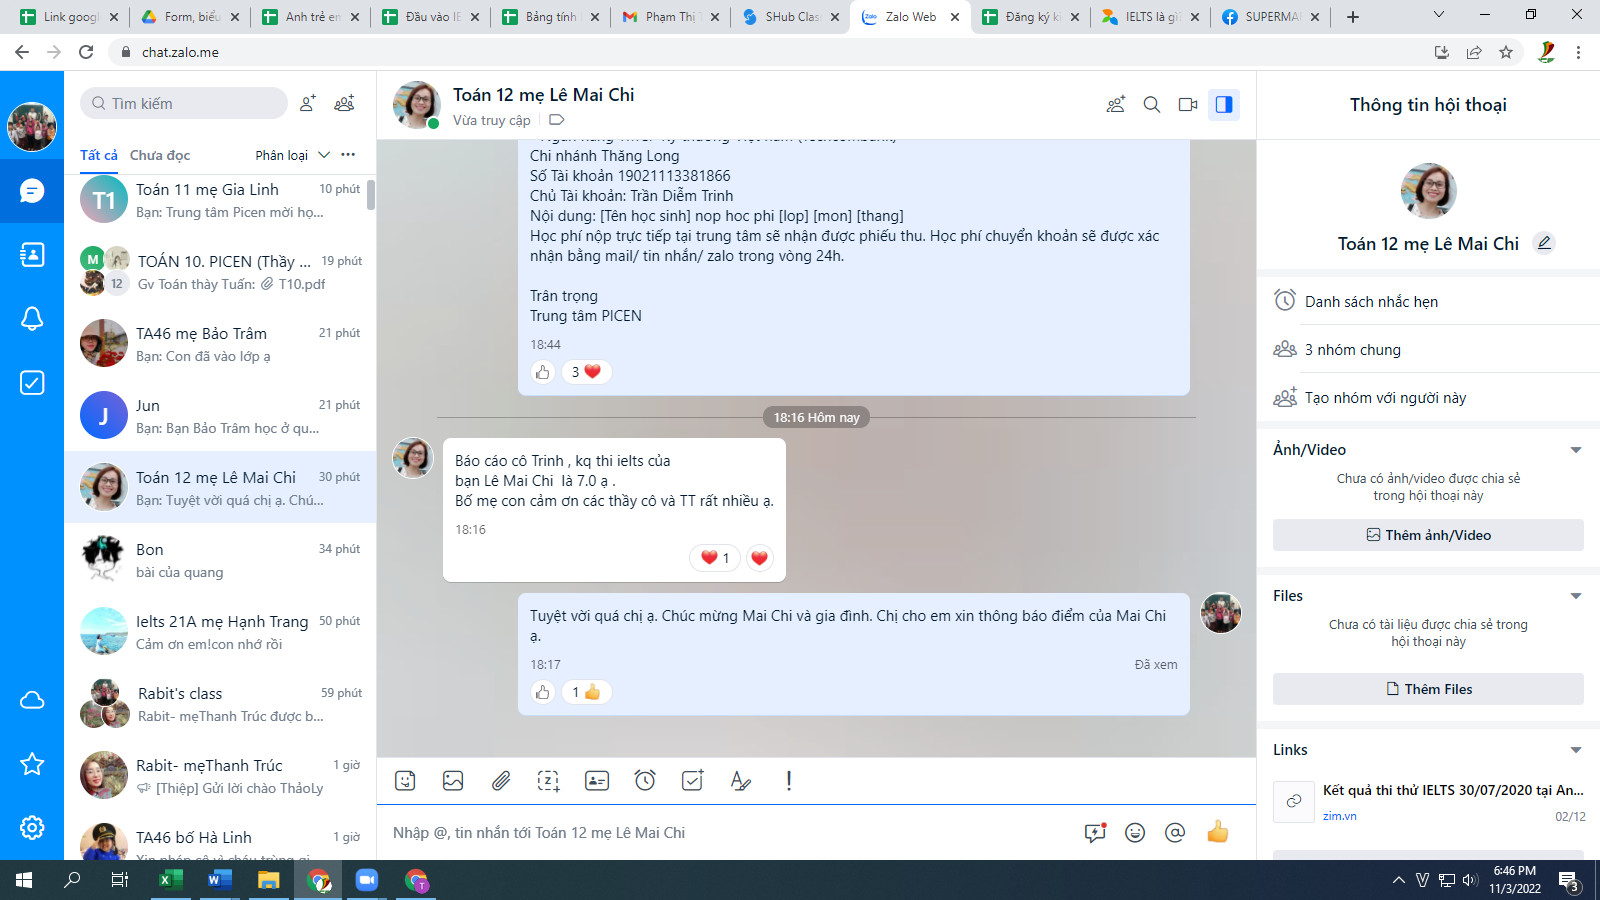The width and height of the screenshot is (1600, 900).
Task: Collapse the Files section
Action: point(1576,596)
